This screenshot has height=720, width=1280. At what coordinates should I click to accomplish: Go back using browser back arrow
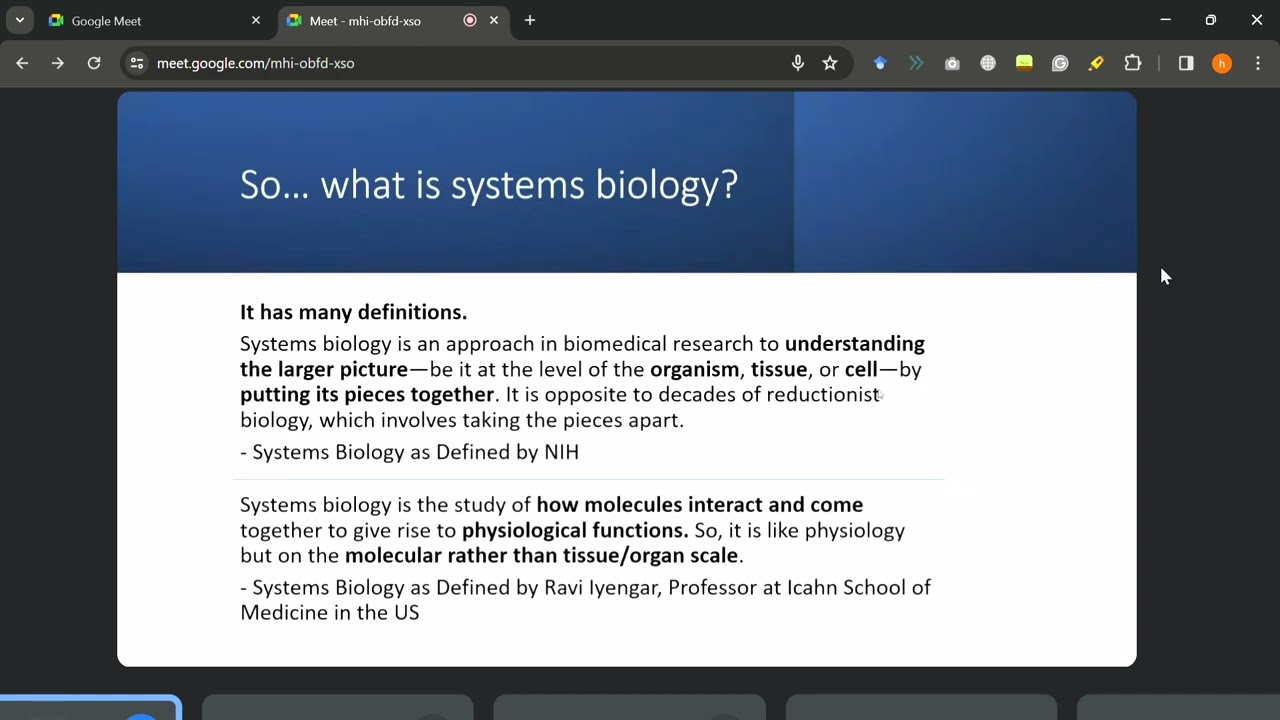pyautogui.click(x=22, y=63)
